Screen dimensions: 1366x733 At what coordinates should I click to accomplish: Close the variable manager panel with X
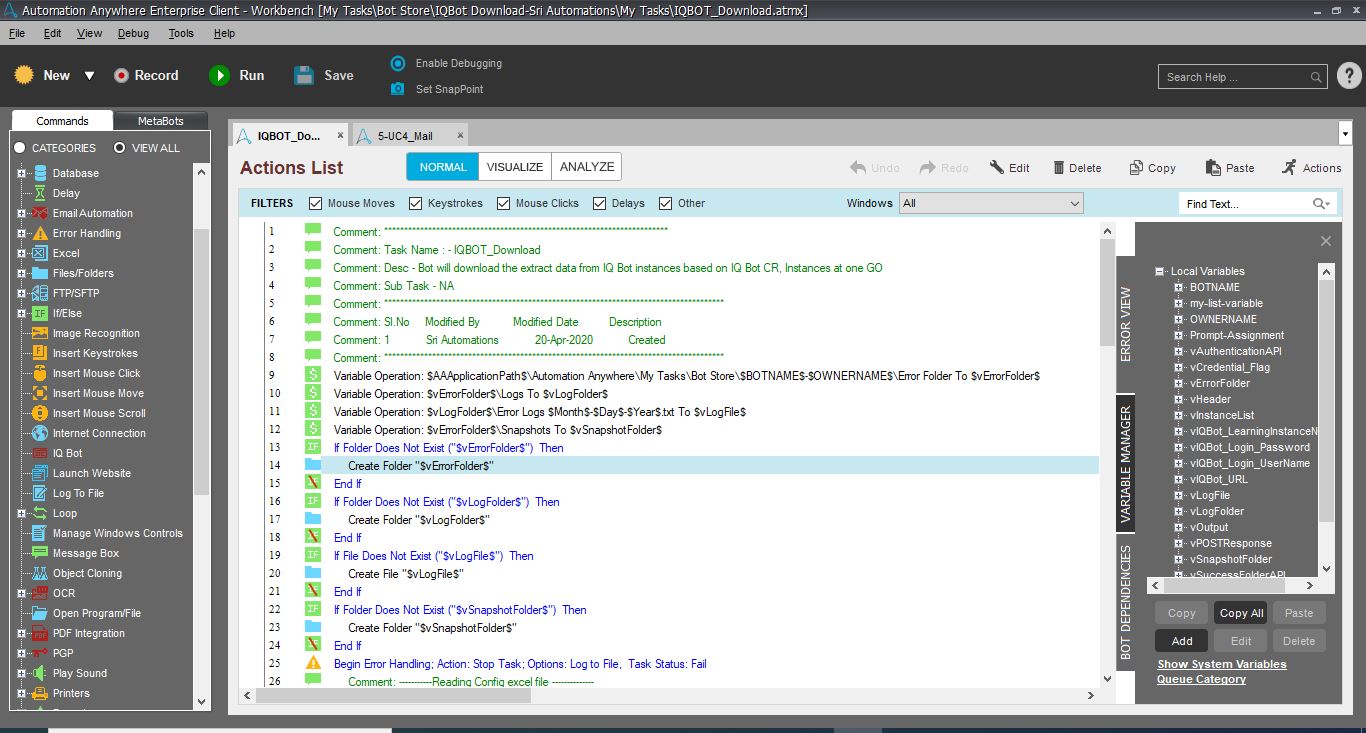1325,241
